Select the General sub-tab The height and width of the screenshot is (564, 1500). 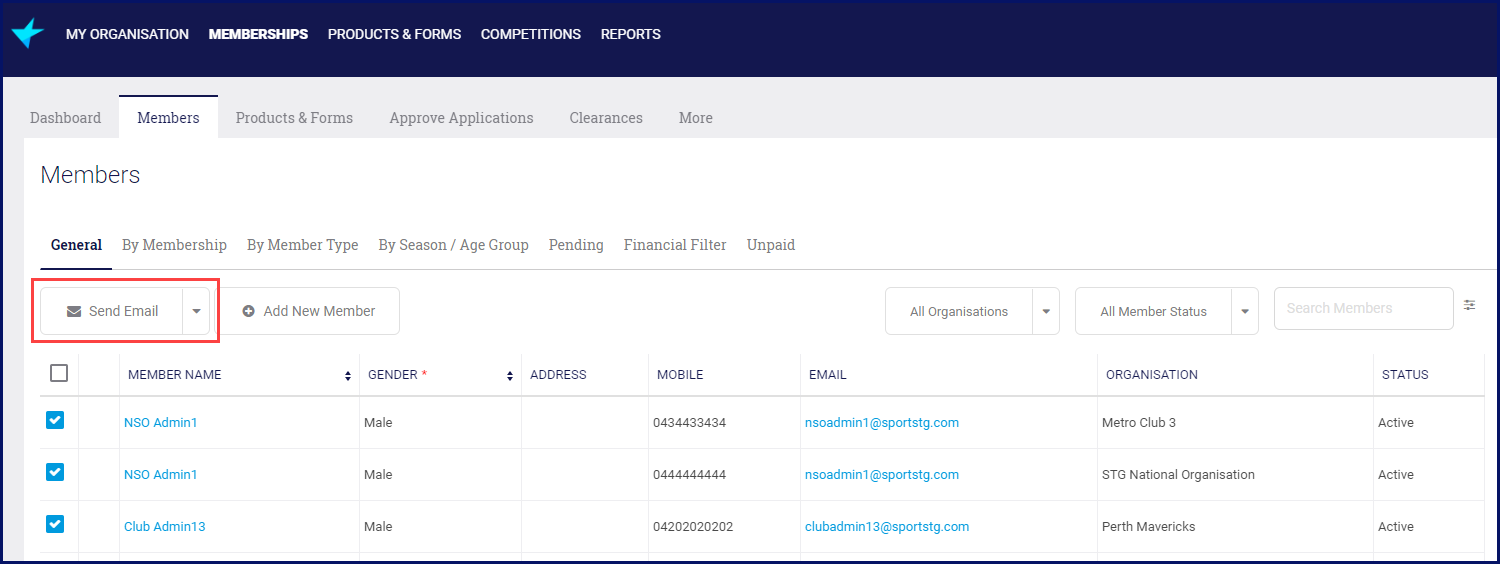tap(76, 245)
